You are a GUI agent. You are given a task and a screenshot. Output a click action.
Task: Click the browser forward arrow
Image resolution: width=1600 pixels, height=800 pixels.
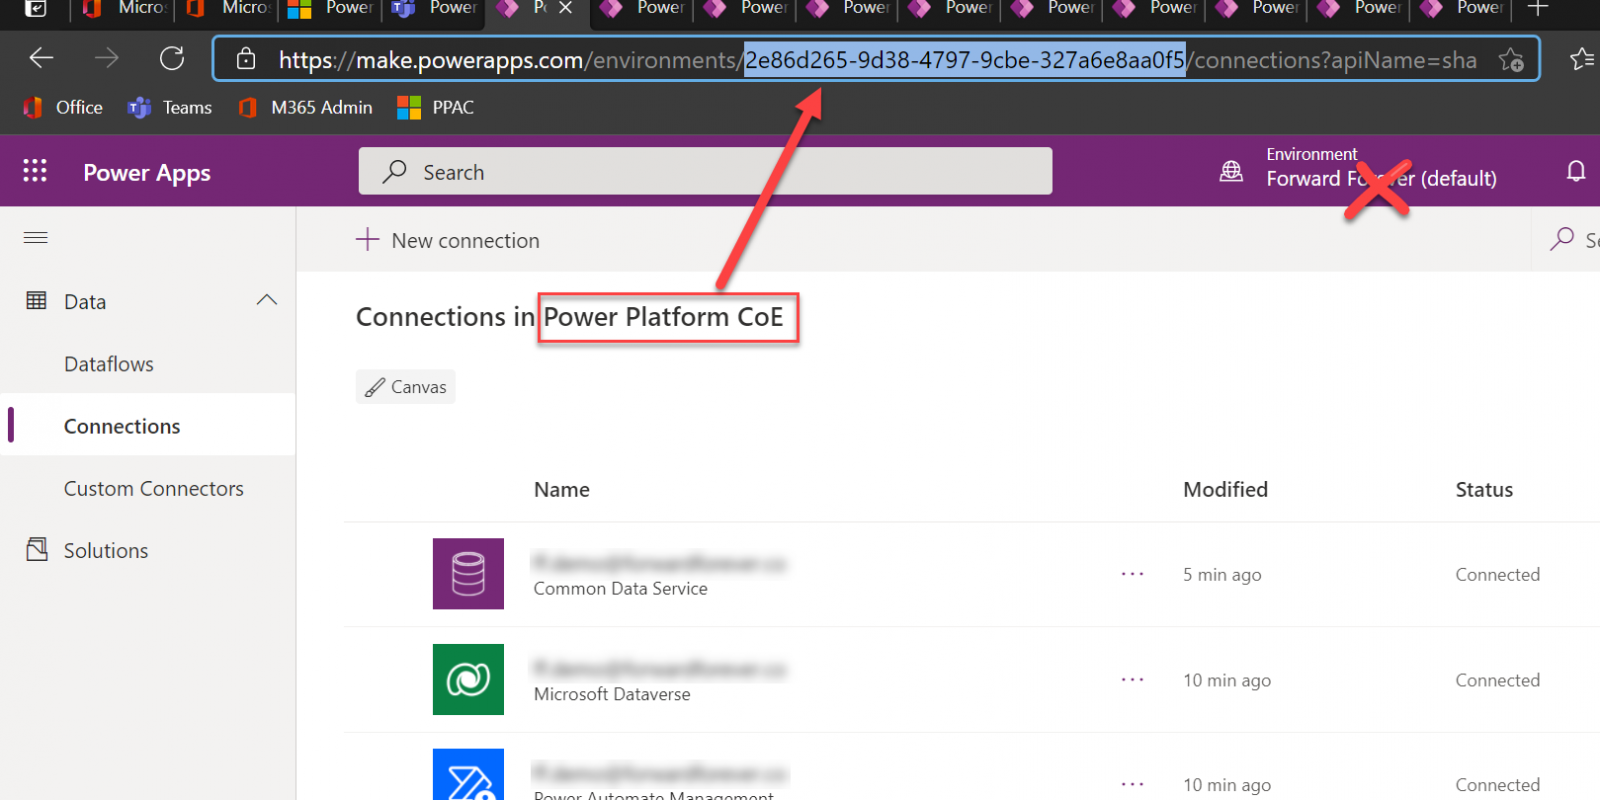pos(106,59)
